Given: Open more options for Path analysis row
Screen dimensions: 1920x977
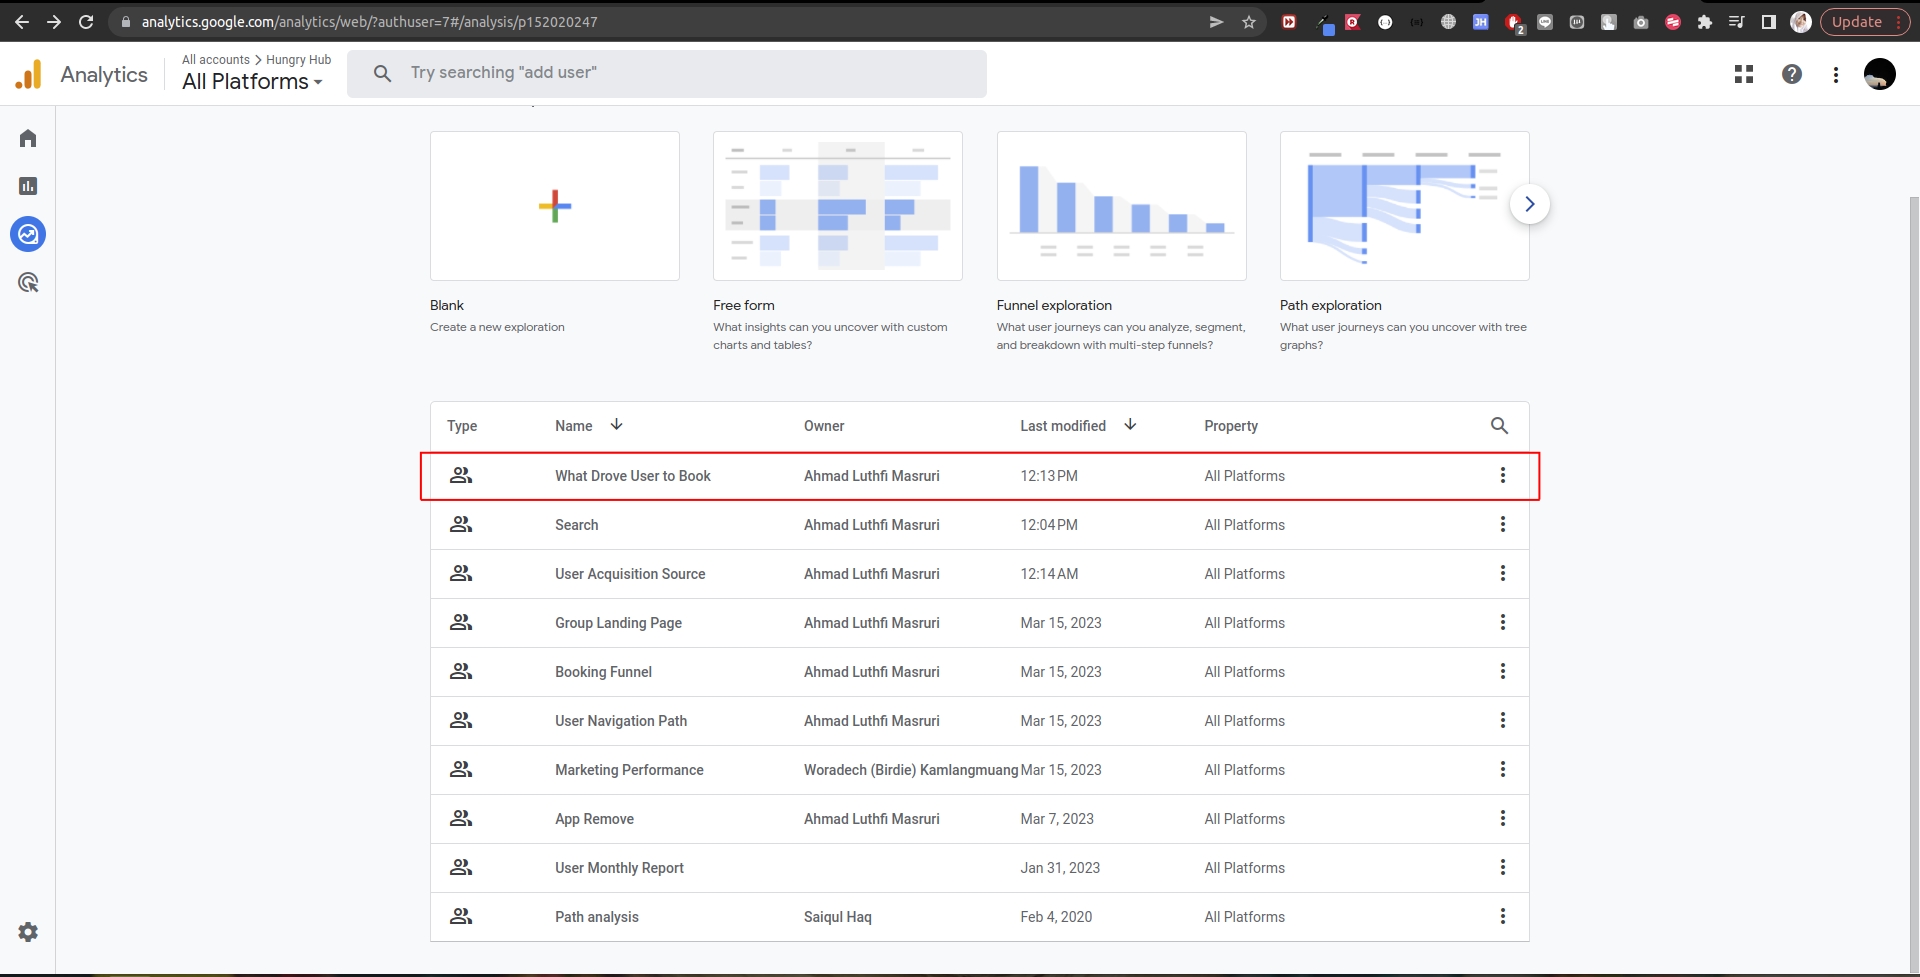Looking at the screenshot, I should pyautogui.click(x=1502, y=917).
